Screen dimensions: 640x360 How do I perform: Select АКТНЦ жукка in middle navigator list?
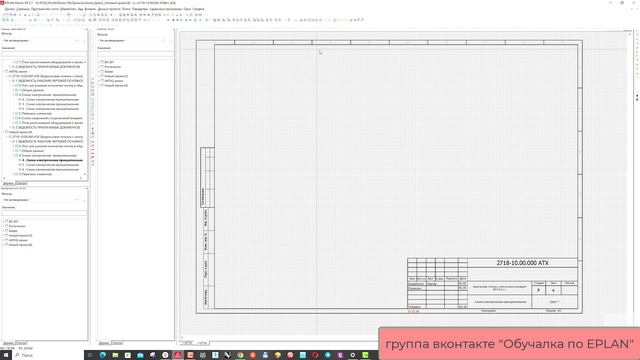click(114, 81)
